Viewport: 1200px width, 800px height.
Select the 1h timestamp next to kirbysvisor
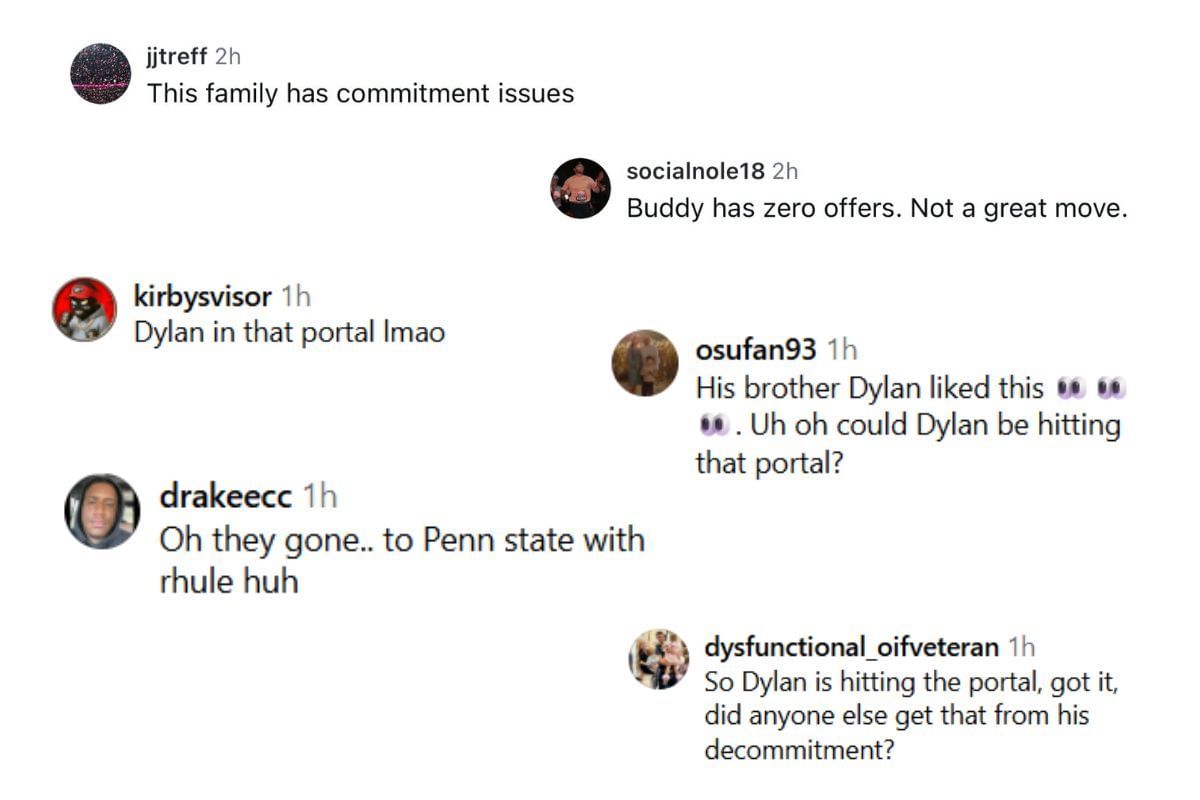coord(296,296)
